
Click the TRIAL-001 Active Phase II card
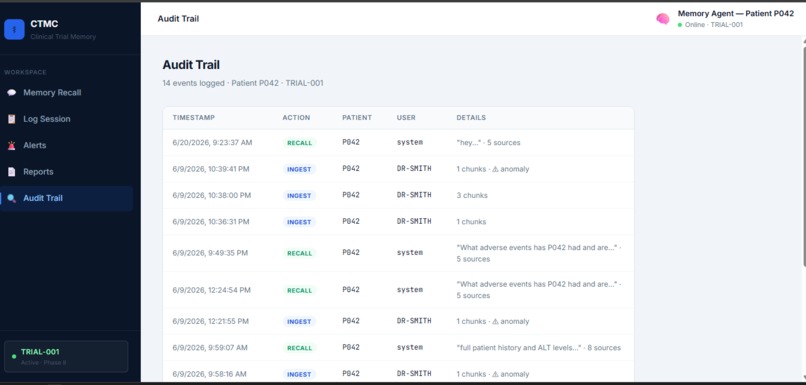pos(66,356)
